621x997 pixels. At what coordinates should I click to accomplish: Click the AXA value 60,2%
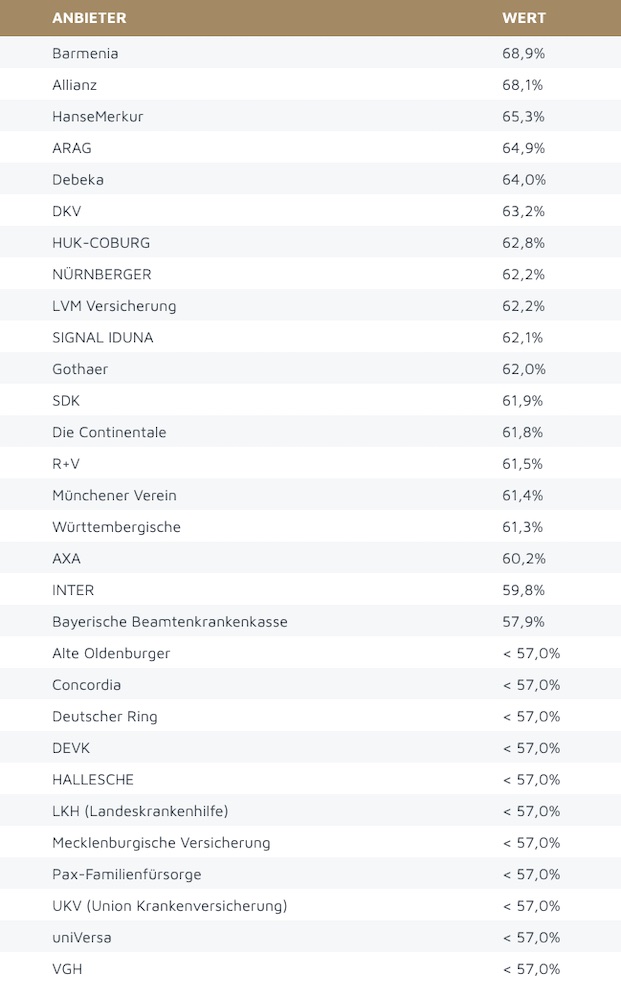(523, 559)
